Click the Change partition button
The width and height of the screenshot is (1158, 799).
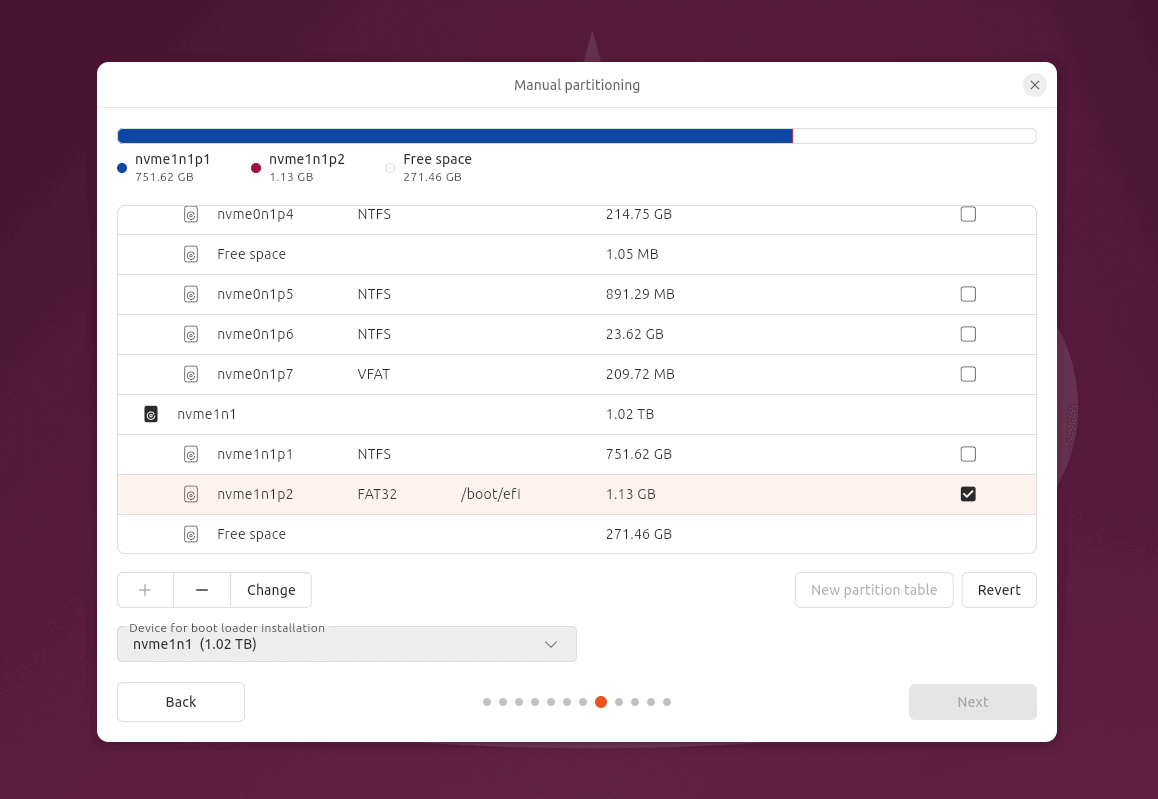271,590
